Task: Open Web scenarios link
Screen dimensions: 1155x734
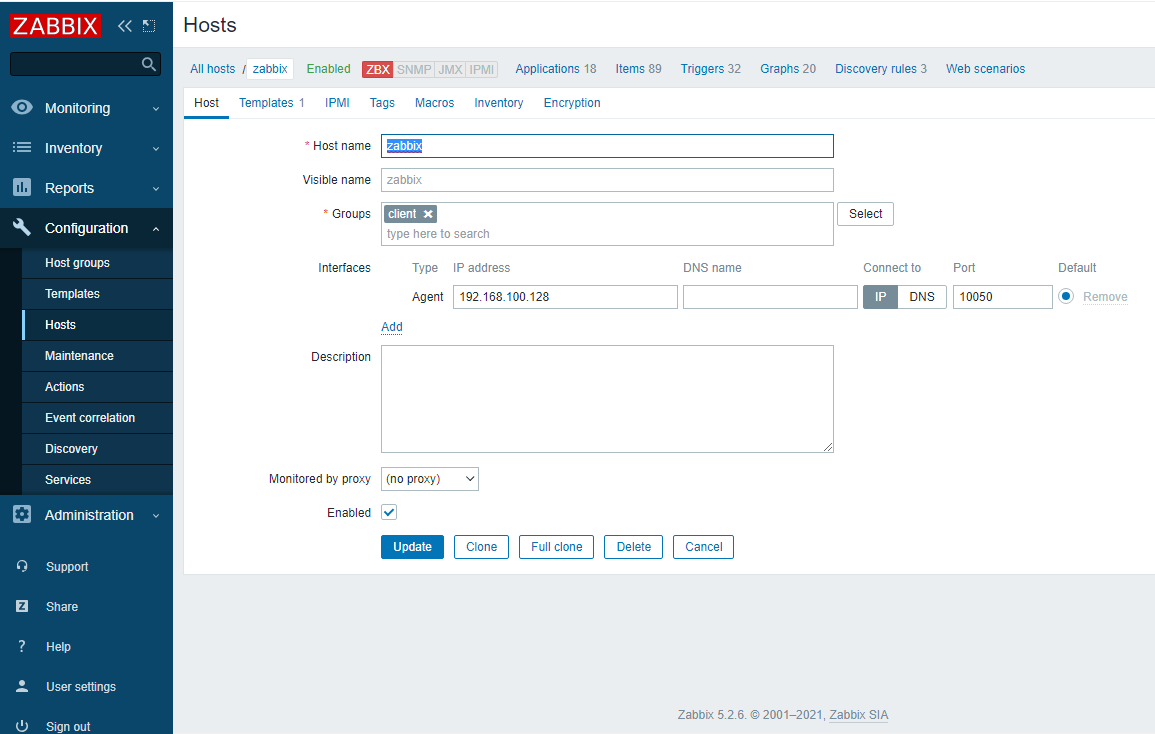Action: (x=986, y=69)
